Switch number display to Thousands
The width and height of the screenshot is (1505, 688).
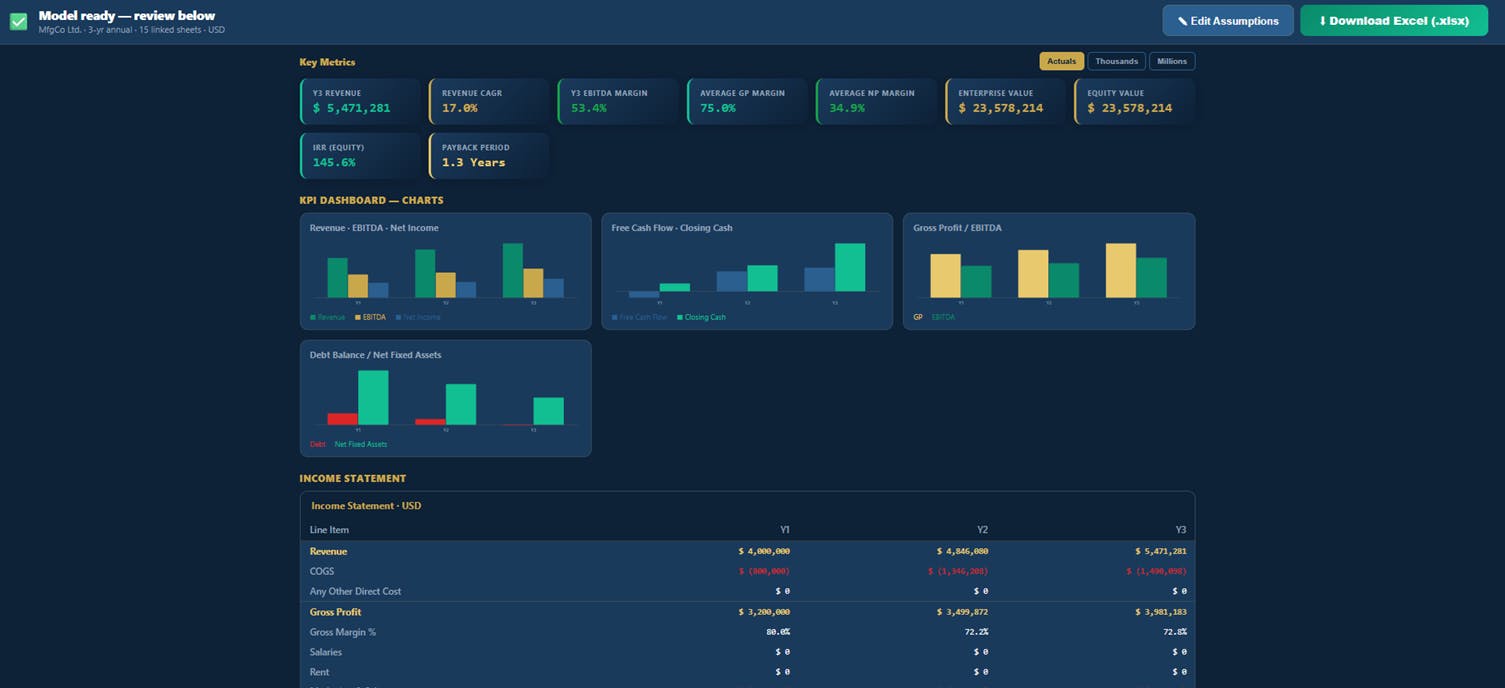(x=1116, y=61)
